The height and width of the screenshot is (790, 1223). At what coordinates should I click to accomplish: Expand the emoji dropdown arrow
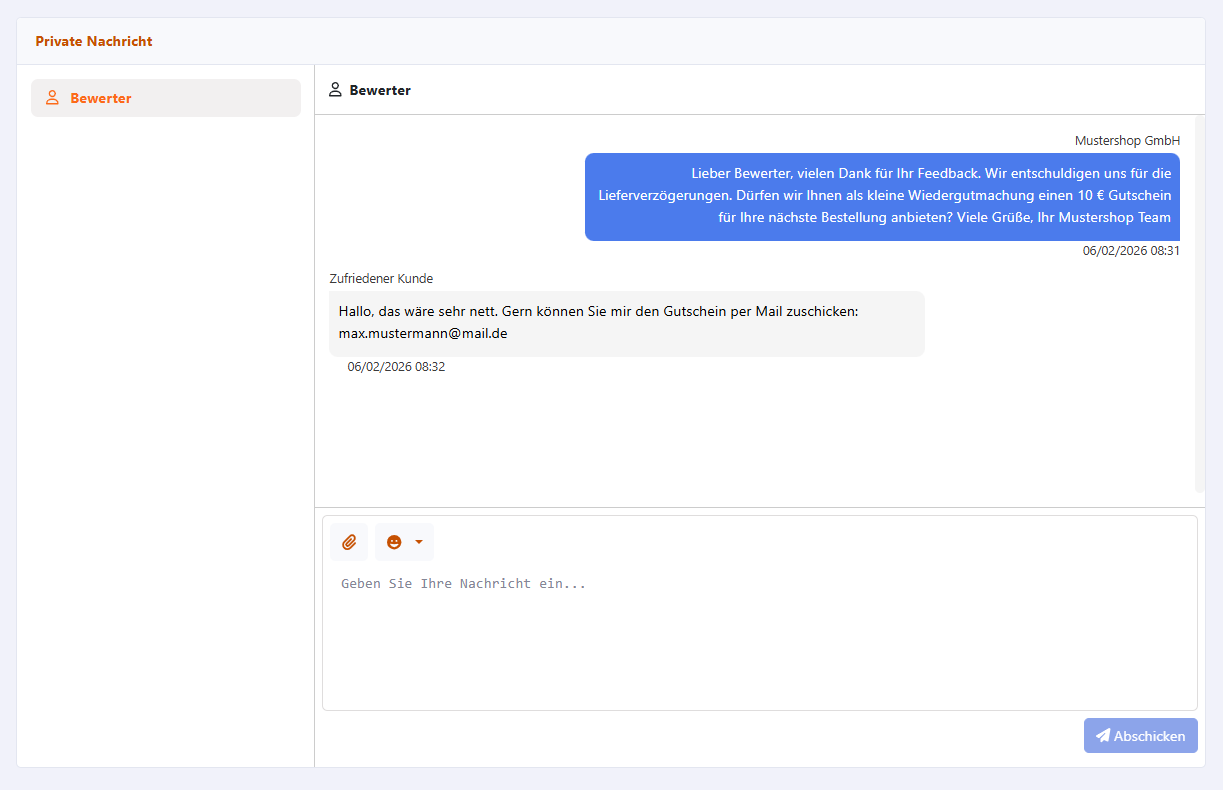tap(419, 542)
